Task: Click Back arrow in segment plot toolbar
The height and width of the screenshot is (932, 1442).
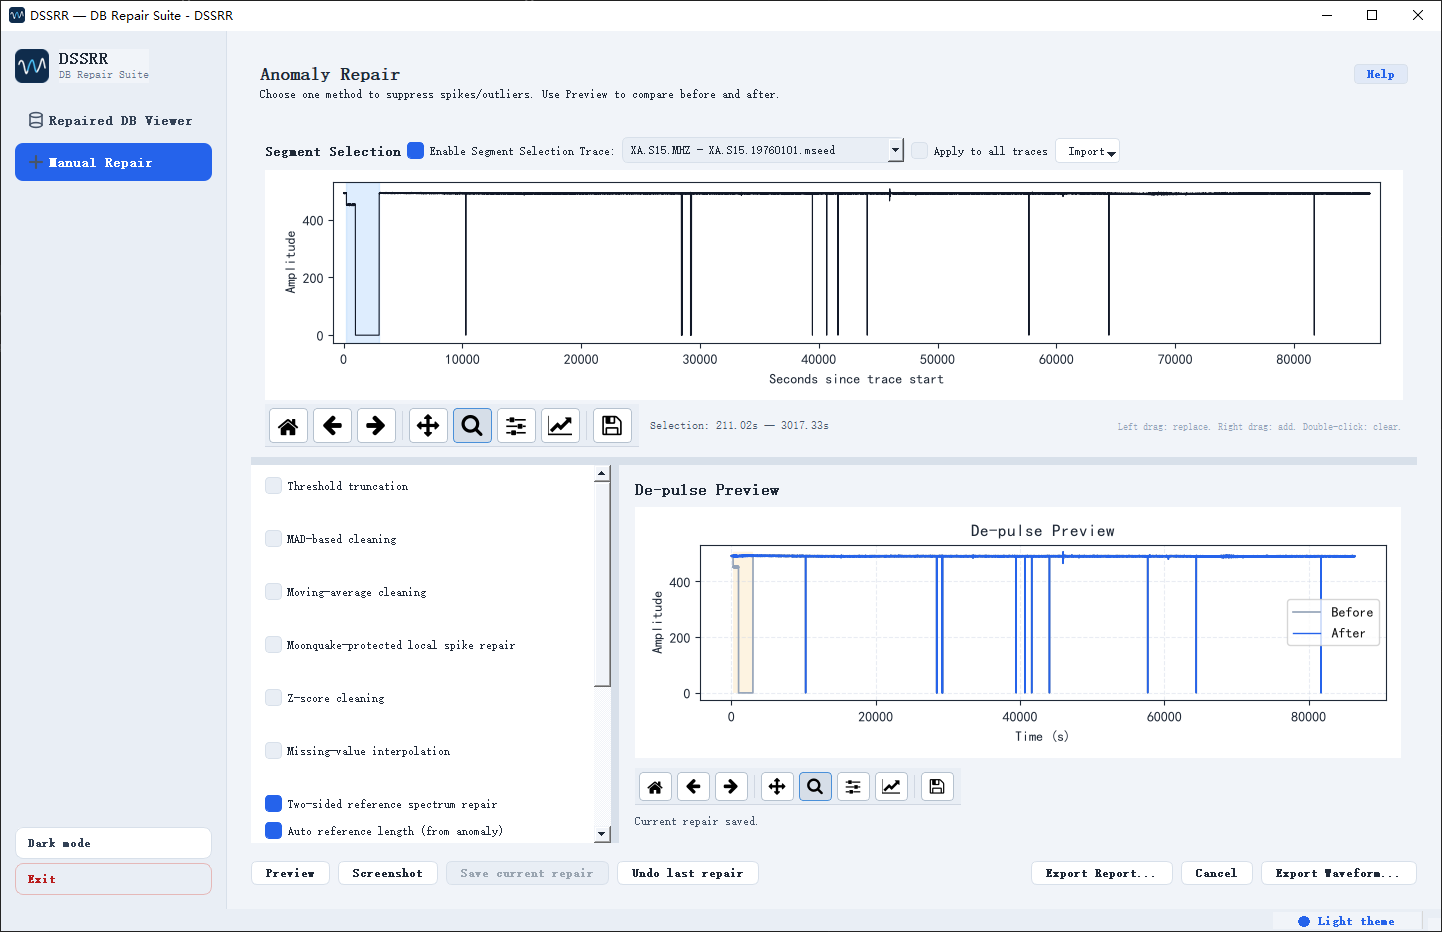Action: click(332, 426)
